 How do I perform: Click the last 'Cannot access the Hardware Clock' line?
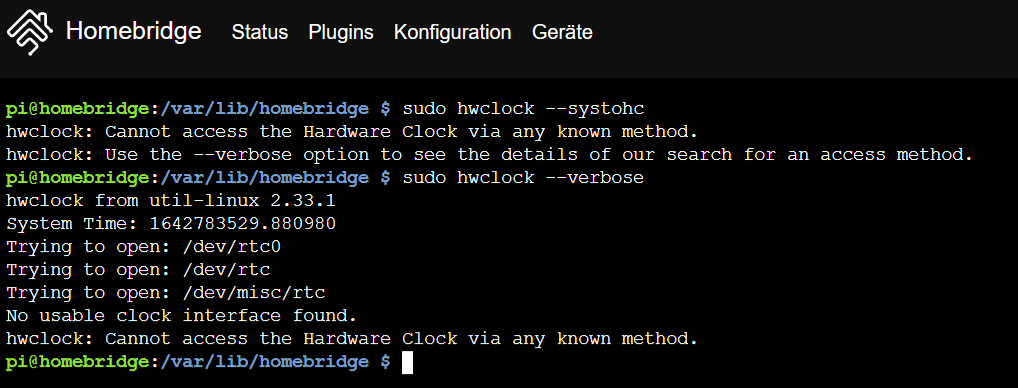[352, 339]
